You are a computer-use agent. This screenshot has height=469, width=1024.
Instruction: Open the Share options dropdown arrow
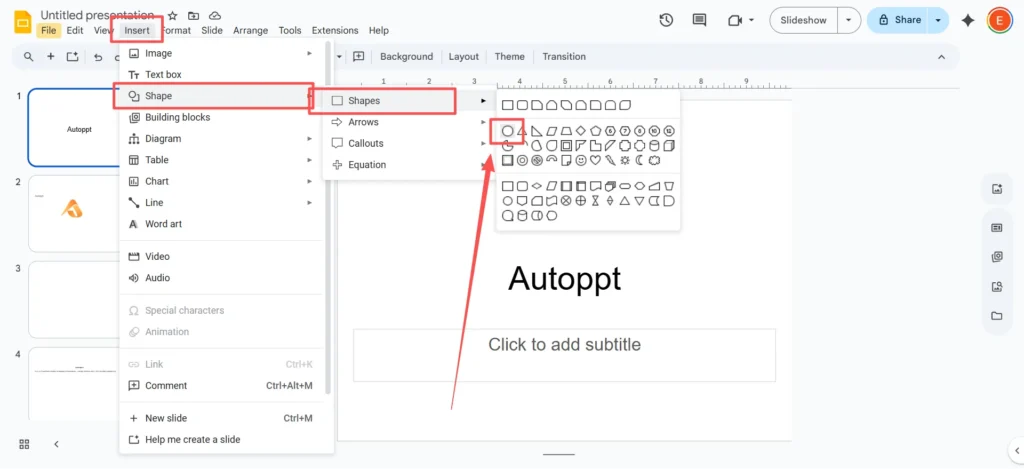click(x=938, y=20)
